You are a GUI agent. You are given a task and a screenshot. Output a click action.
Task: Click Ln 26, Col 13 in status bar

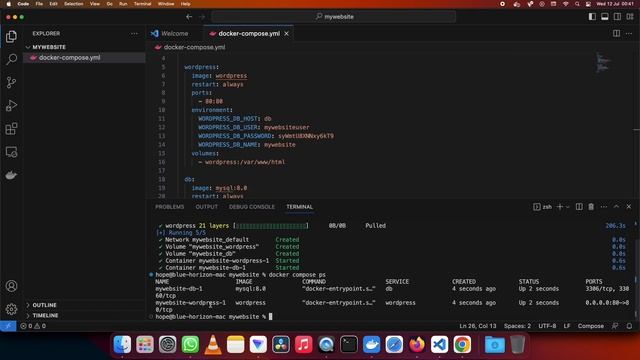point(478,326)
